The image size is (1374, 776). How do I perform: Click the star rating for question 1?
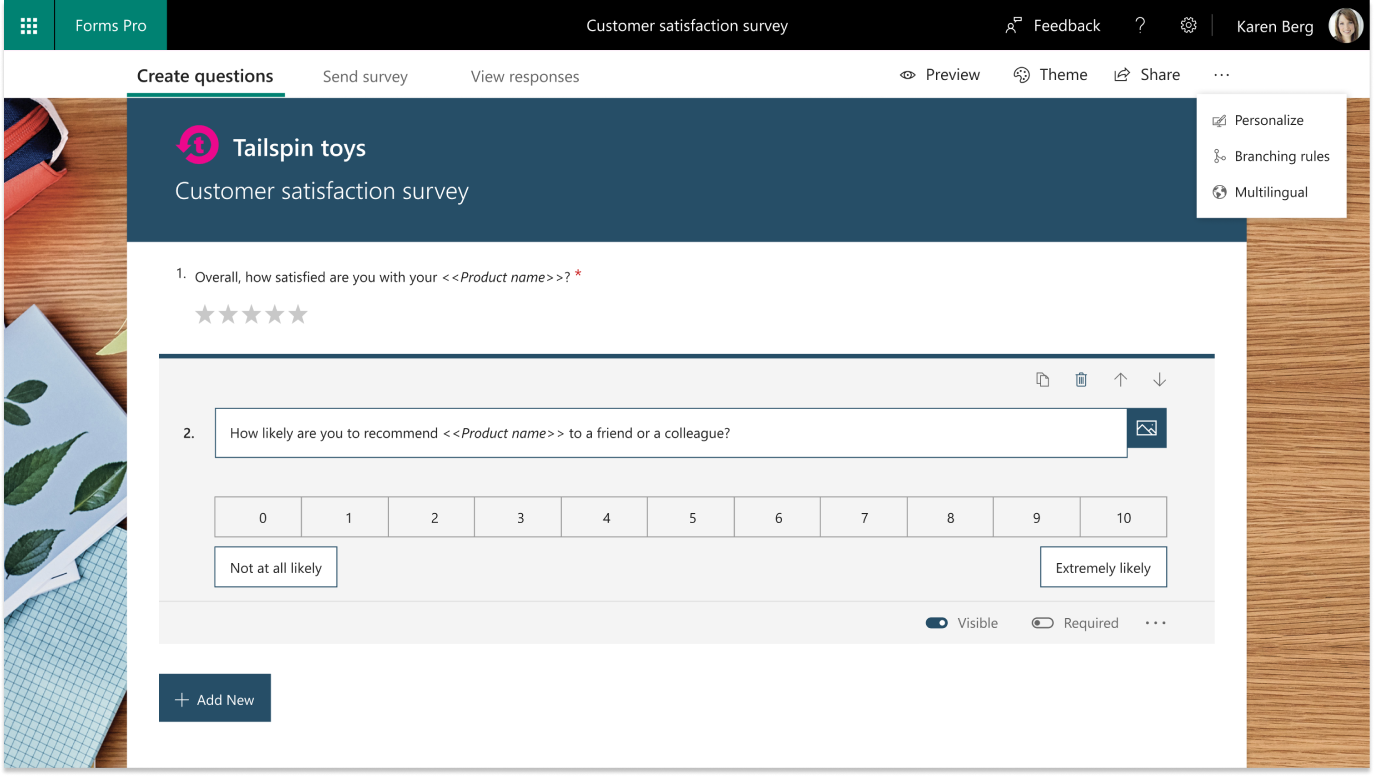[x=250, y=313]
